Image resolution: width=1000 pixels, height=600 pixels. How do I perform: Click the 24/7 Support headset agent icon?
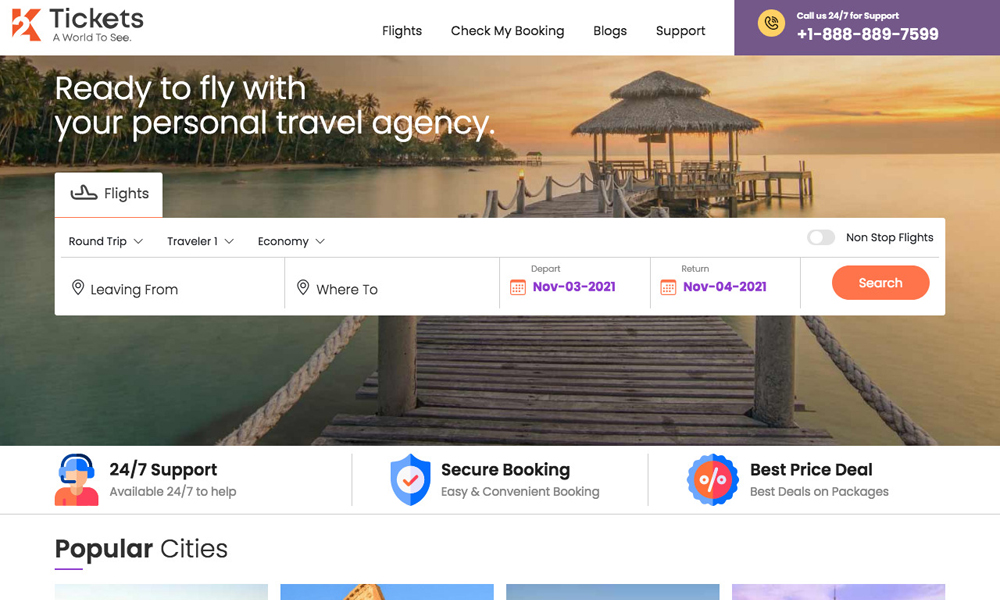pos(77,479)
